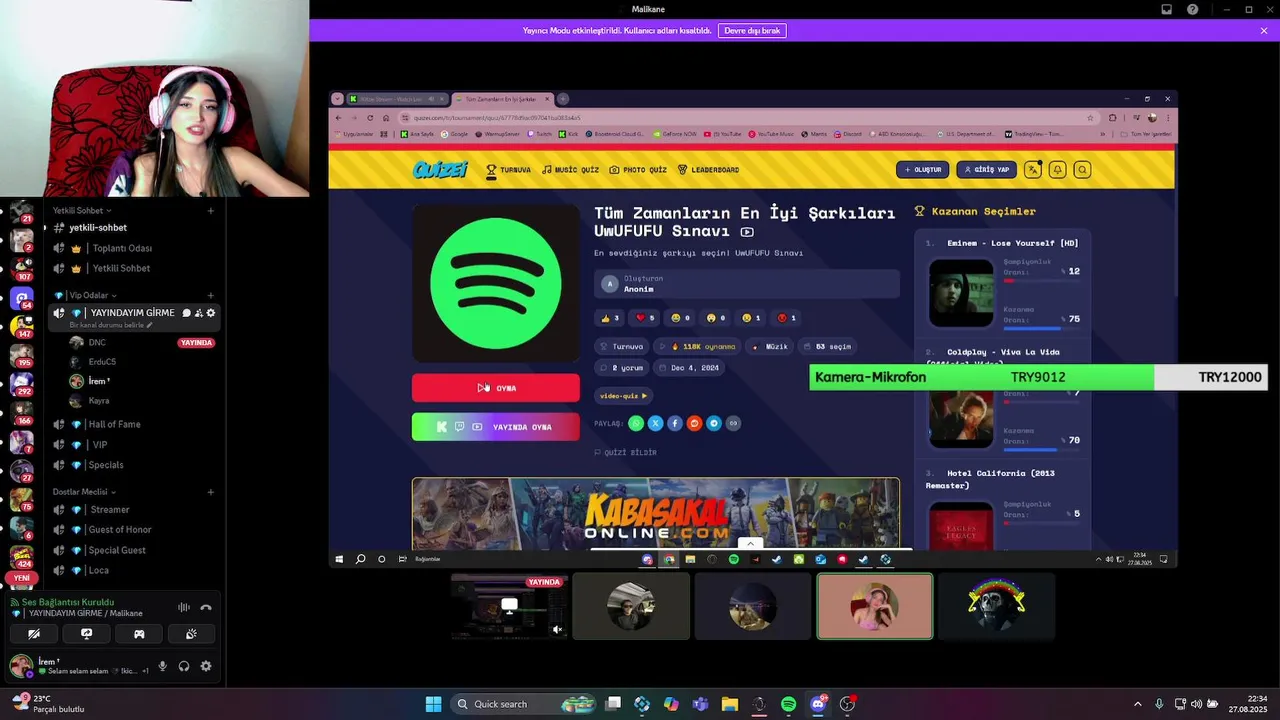
Task: Edit YAYINDAYIM GİRME channel settings gear
Action: click(x=210, y=313)
